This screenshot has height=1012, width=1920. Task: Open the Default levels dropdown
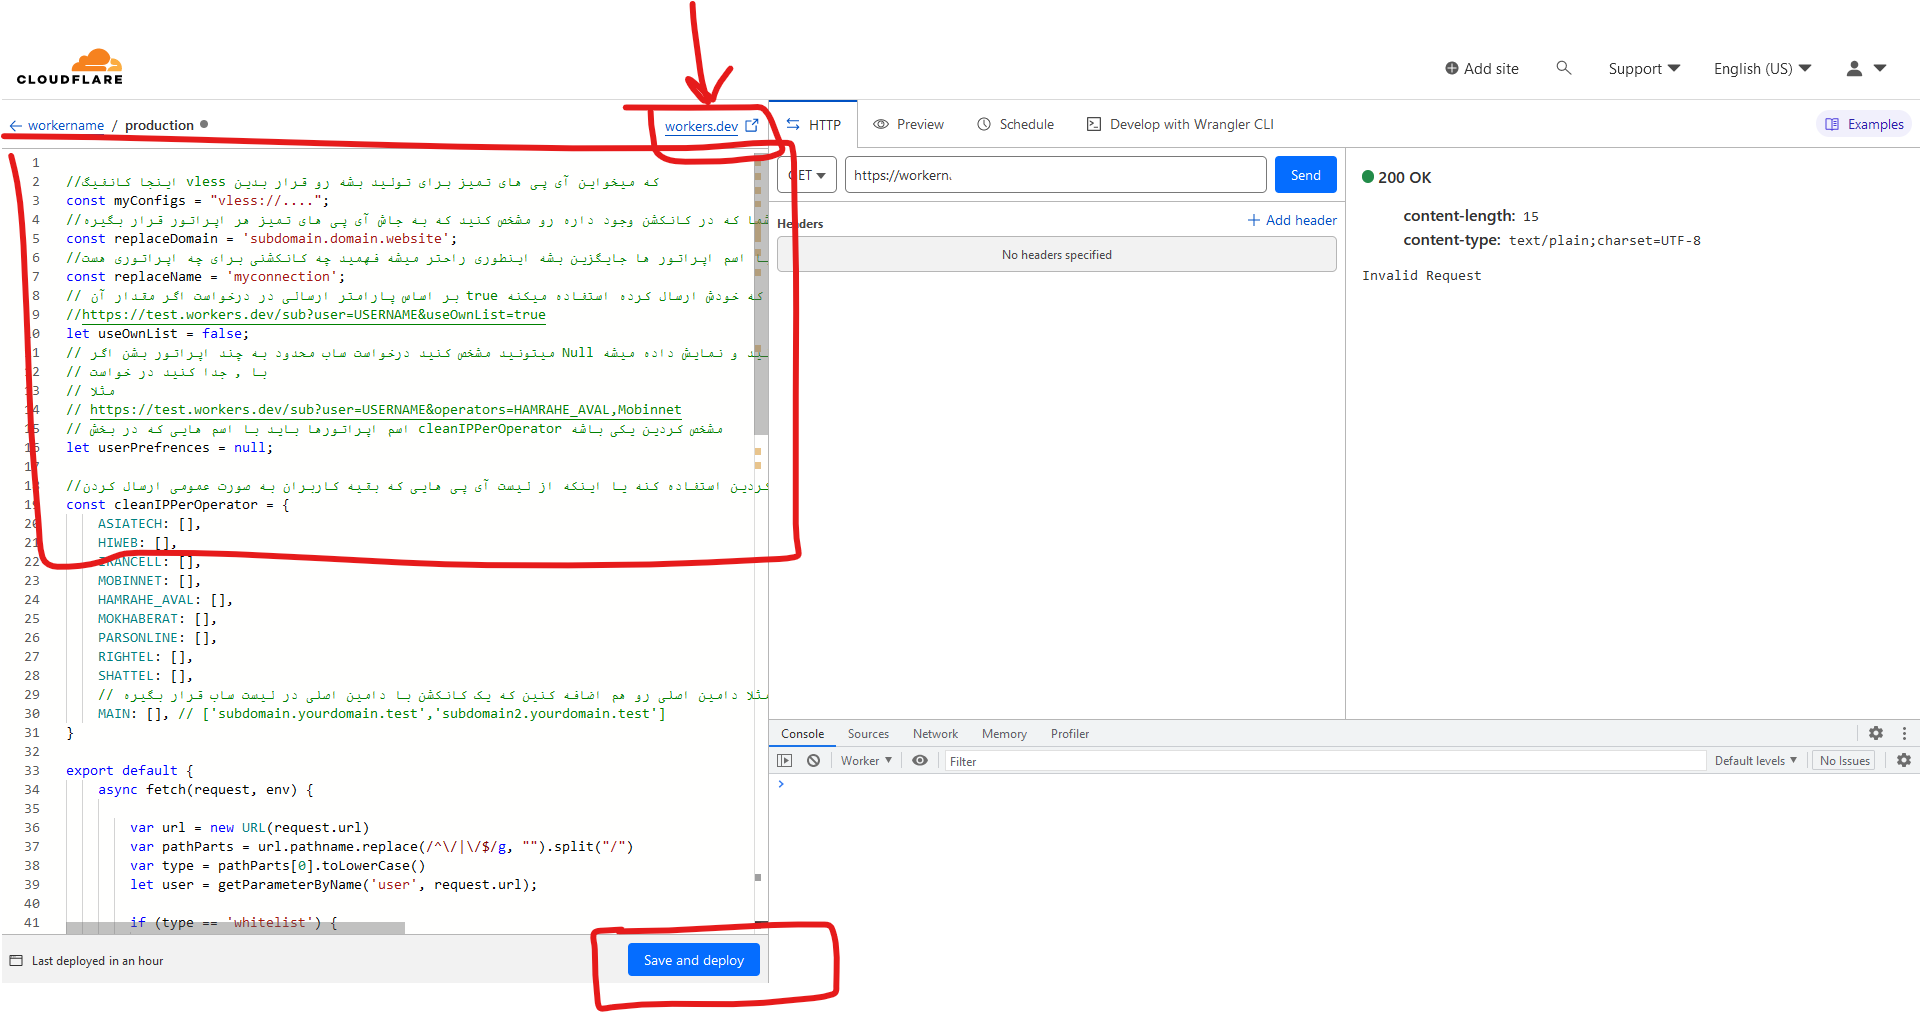pos(1755,760)
